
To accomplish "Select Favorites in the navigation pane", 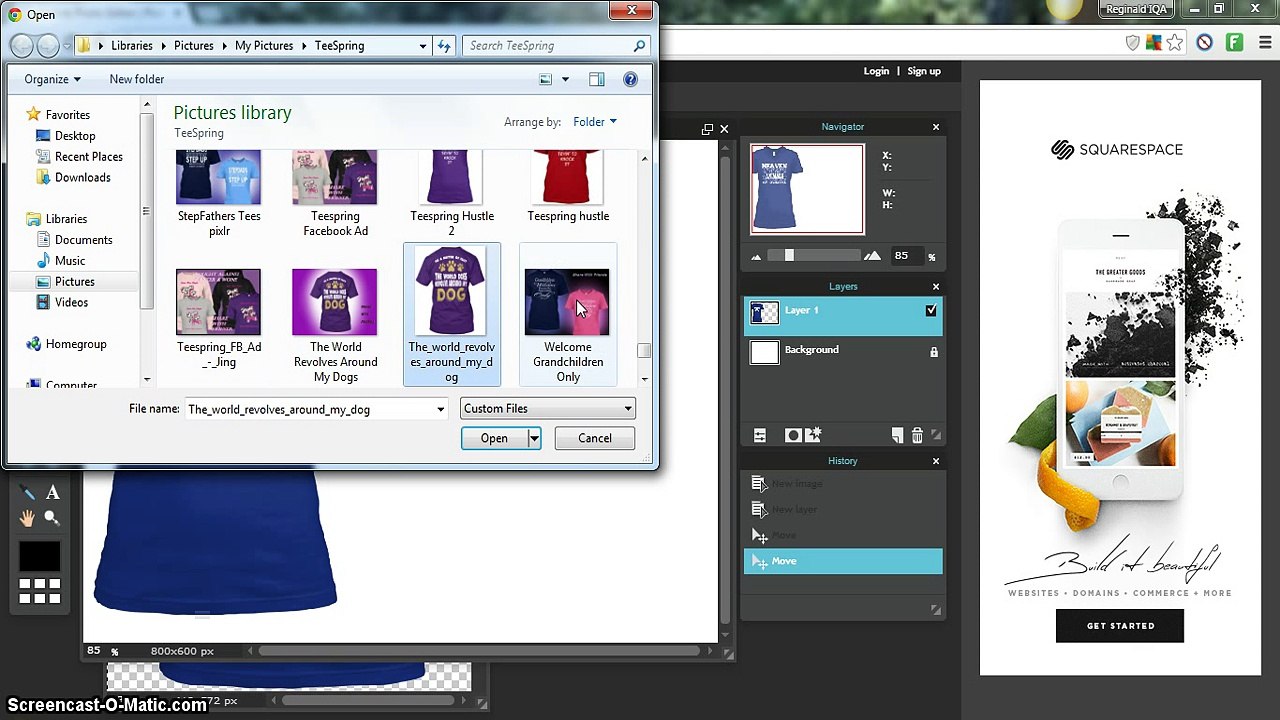I will click(x=68, y=115).
